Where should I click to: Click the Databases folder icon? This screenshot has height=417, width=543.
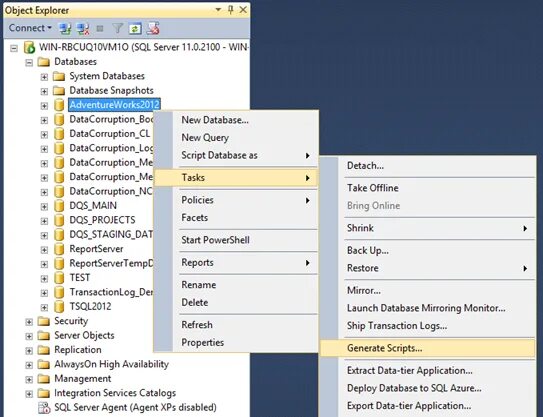click(x=44, y=62)
